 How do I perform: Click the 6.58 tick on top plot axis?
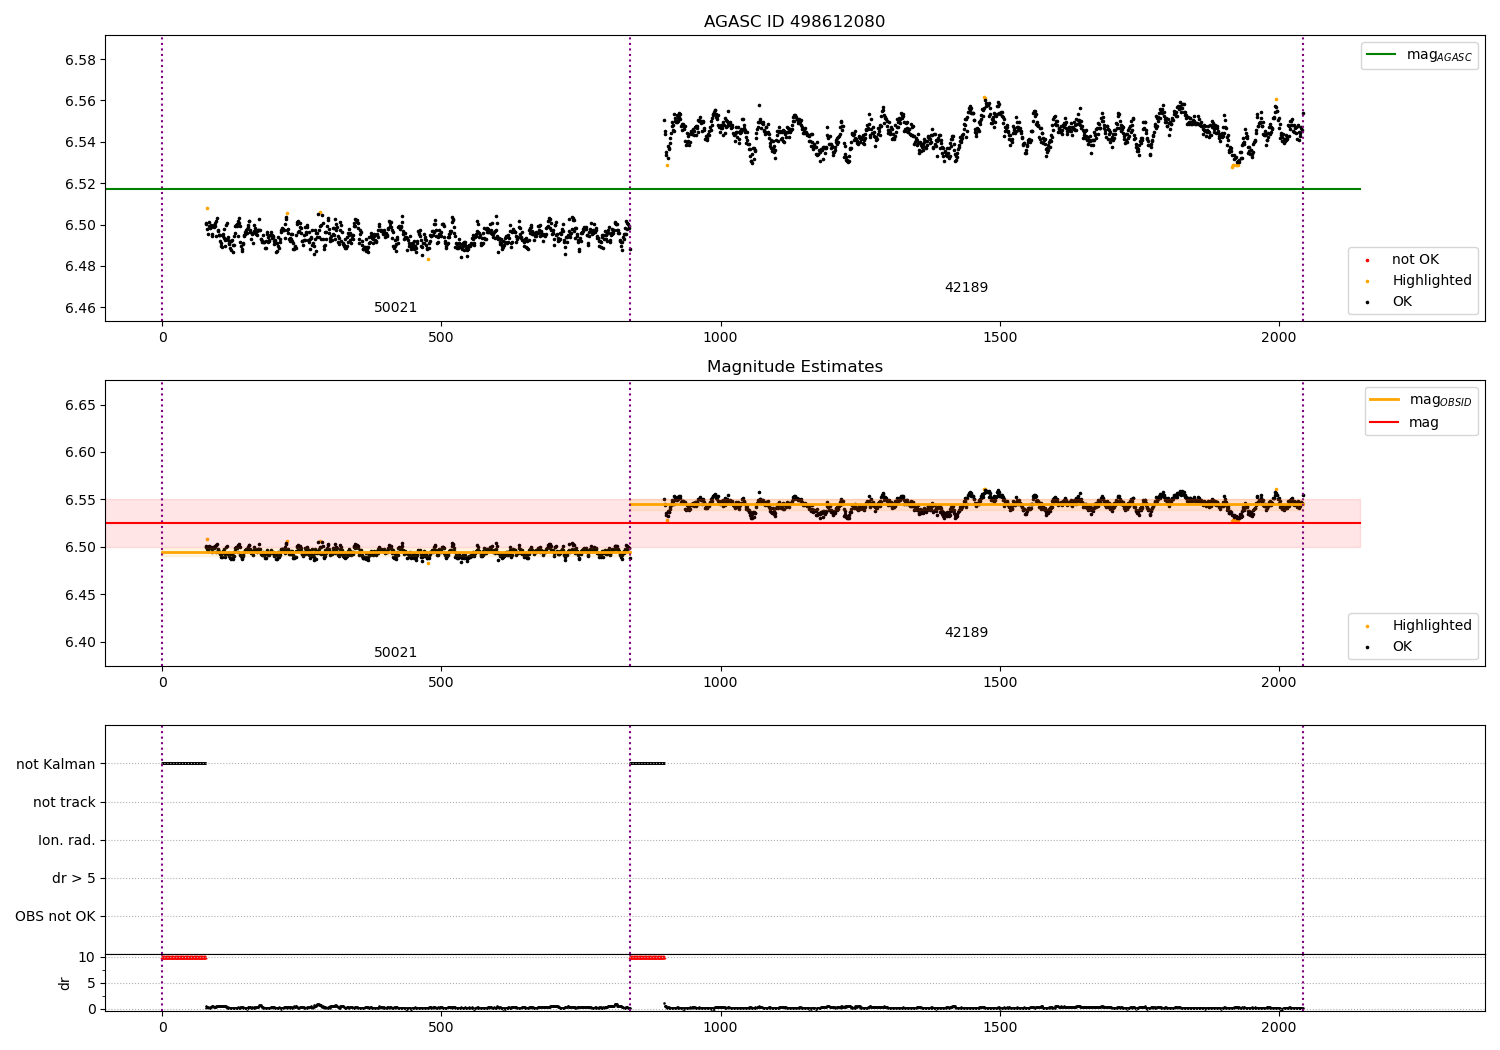pos(80,60)
